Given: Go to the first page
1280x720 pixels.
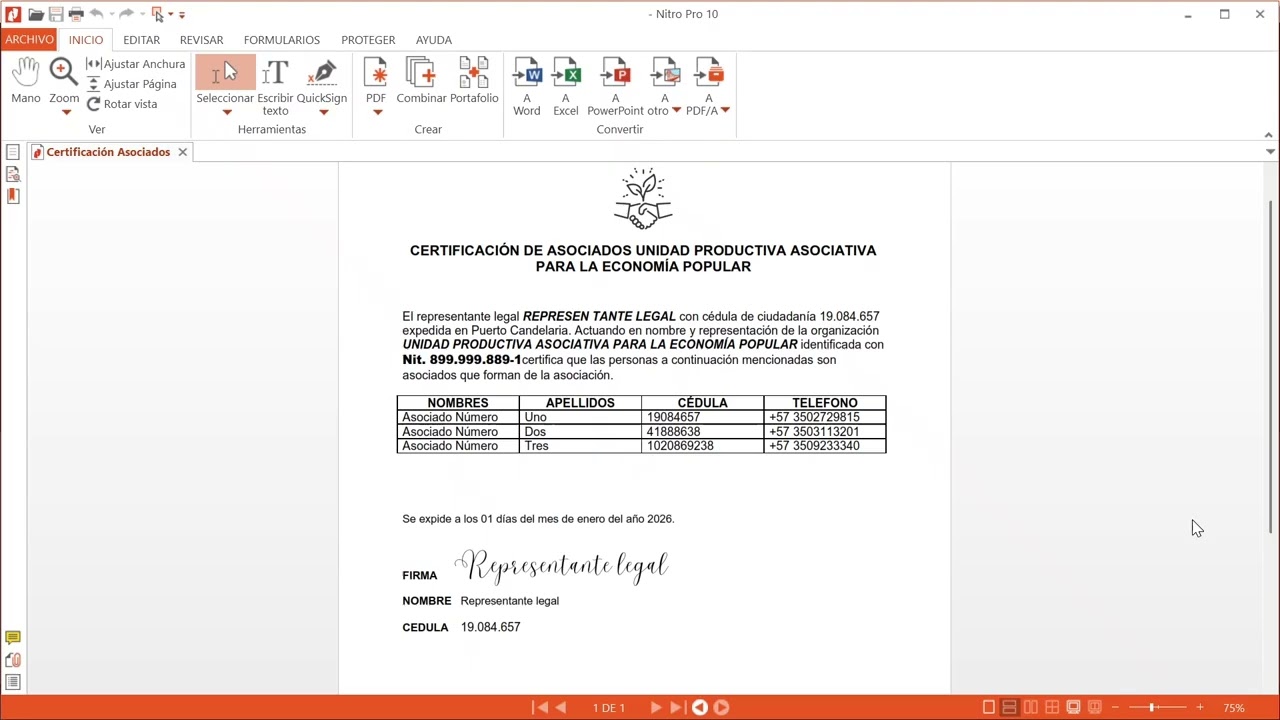Looking at the screenshot, I should 541,707.
